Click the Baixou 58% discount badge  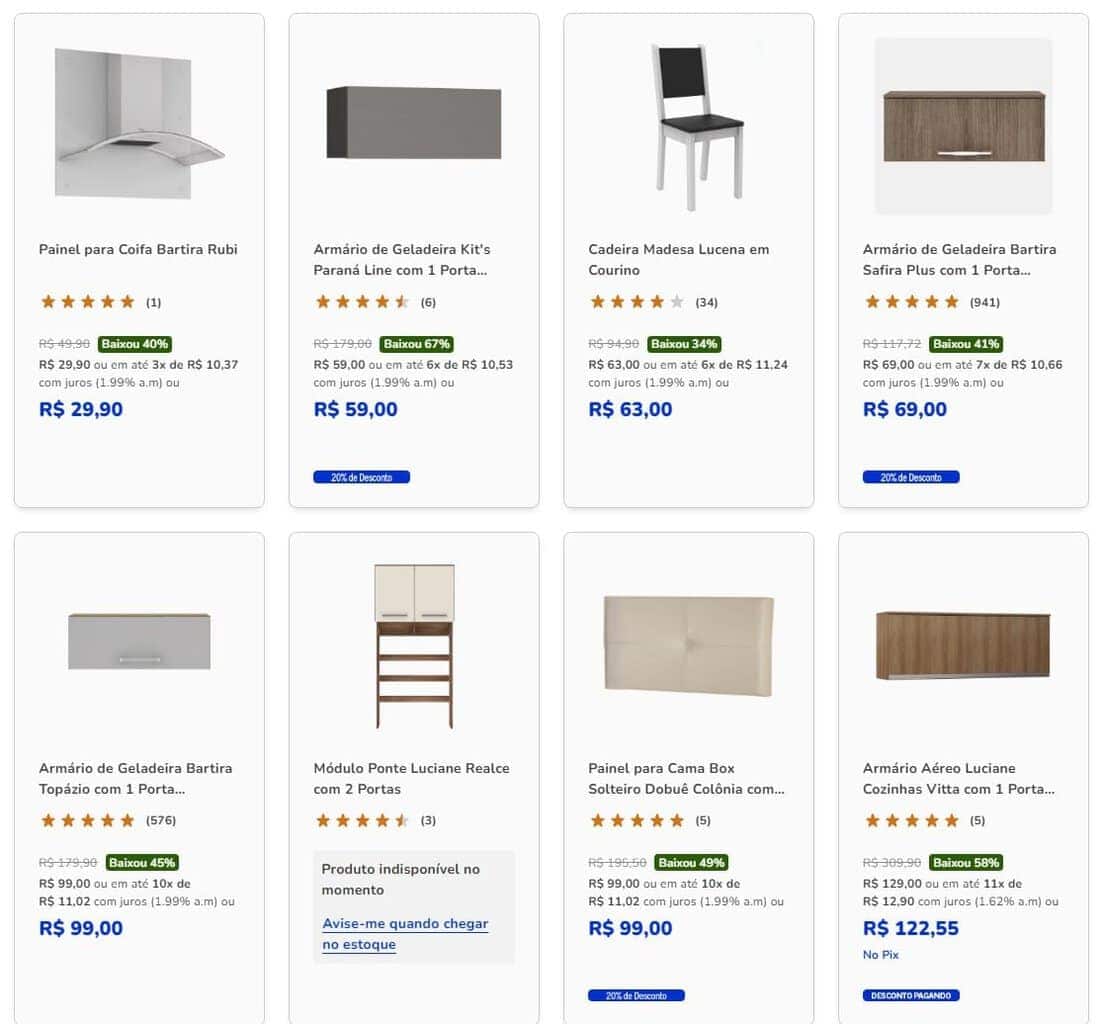[965, 863]
